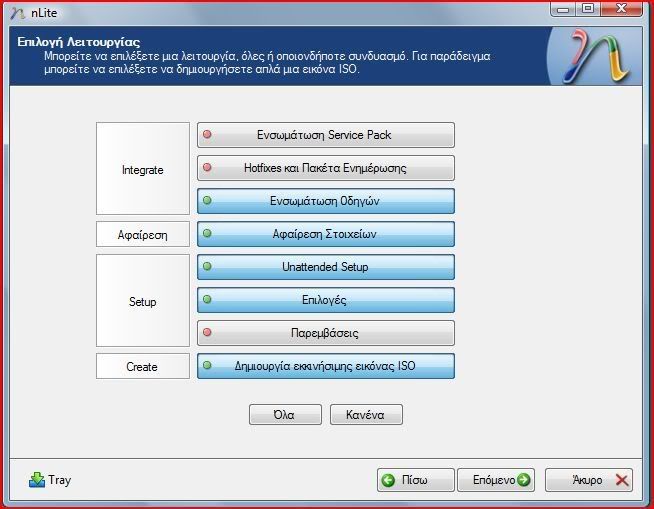This screenshot has height=509, width=654.
Task: Go back with the Πίσω button
Action: pos(416,480)
